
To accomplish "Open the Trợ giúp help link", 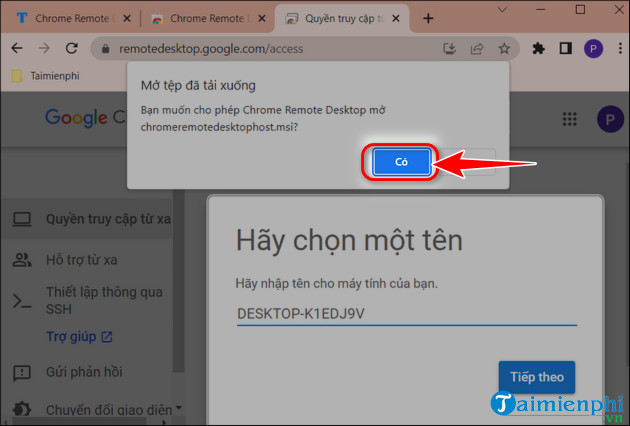I will pos(79,336).
